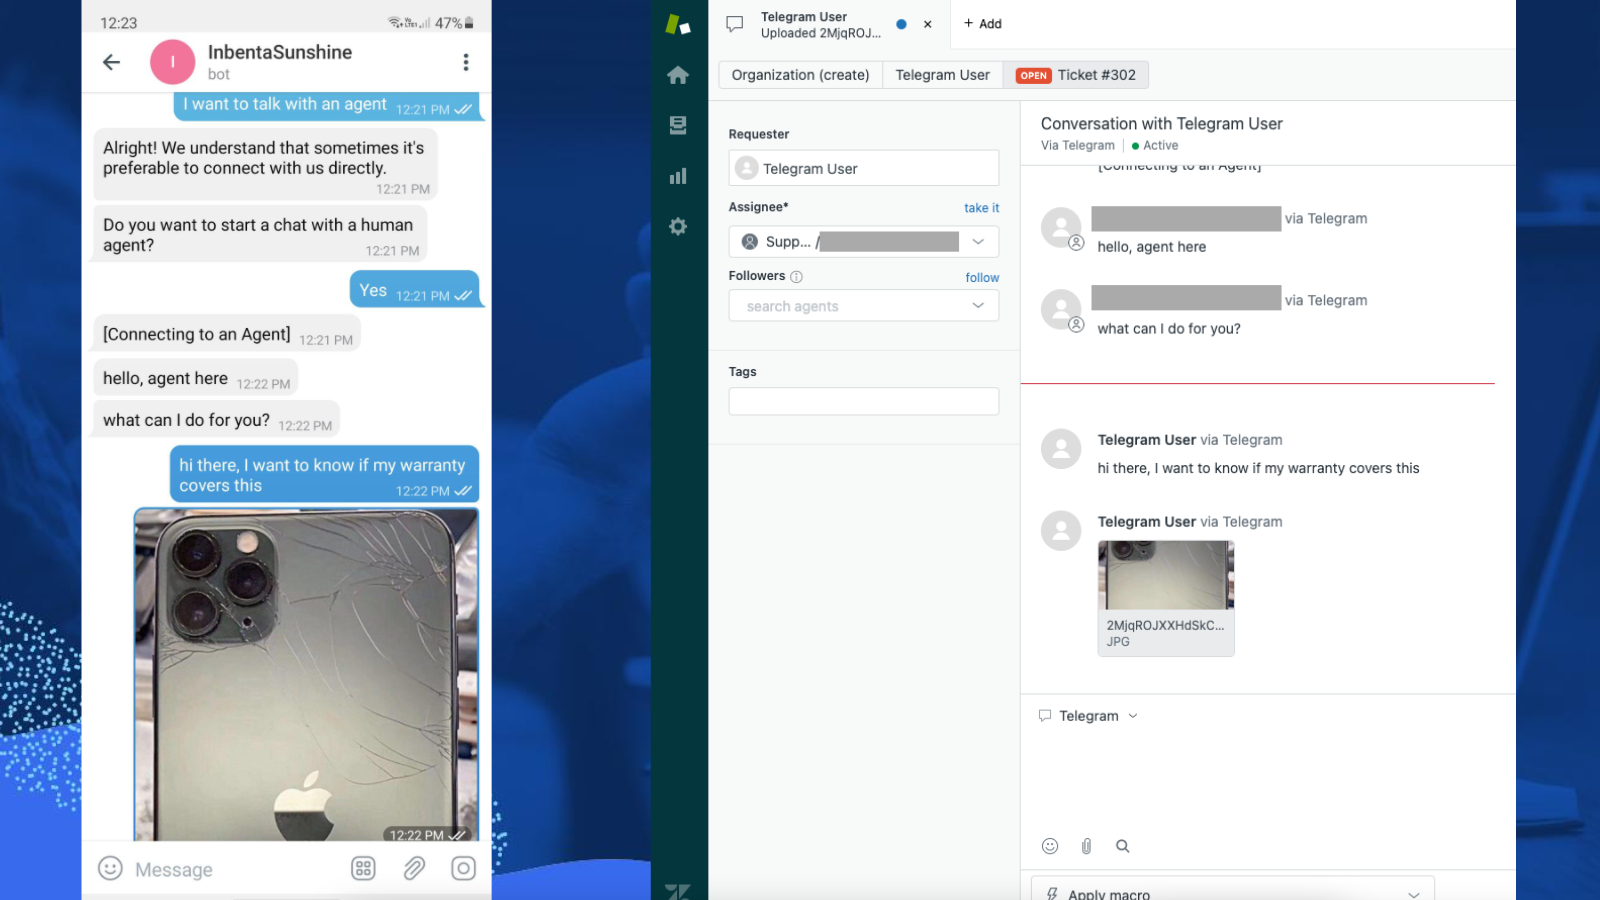Expand the Followers search agents dropdown
The image size is (1600, 900).
(977, 306)
